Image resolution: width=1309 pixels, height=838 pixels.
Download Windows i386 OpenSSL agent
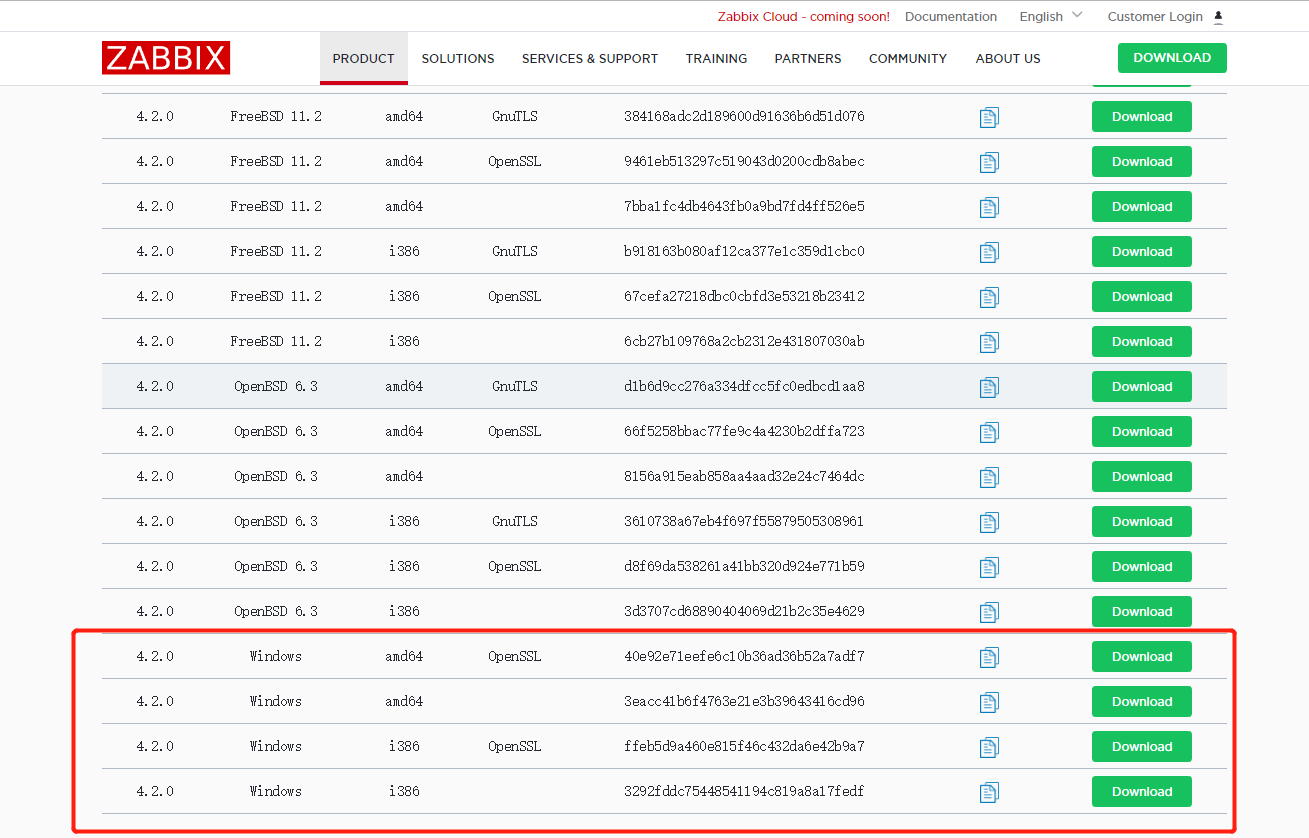1142,746
